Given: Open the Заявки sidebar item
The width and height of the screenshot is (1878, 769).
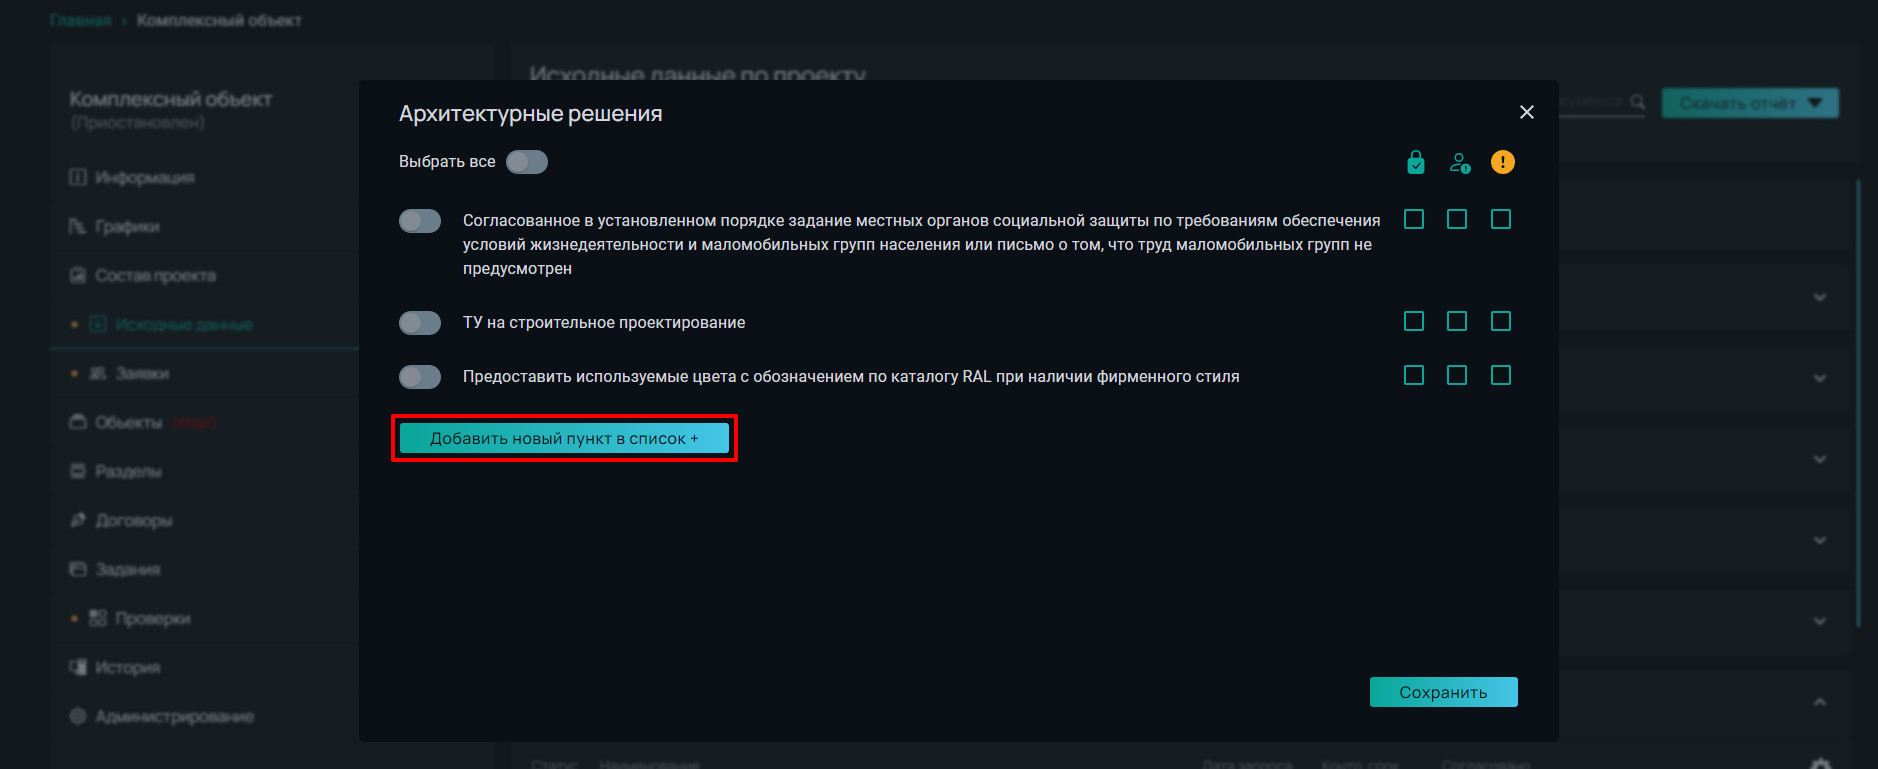Looking at the screenshot, I should pos(142,374).
